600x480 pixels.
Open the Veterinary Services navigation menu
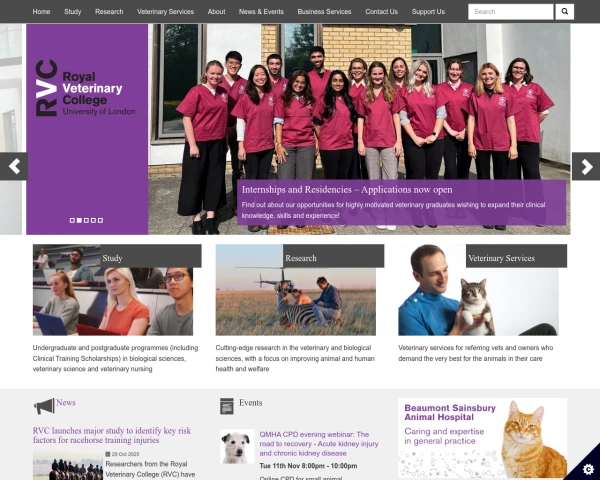coord(165,11)
